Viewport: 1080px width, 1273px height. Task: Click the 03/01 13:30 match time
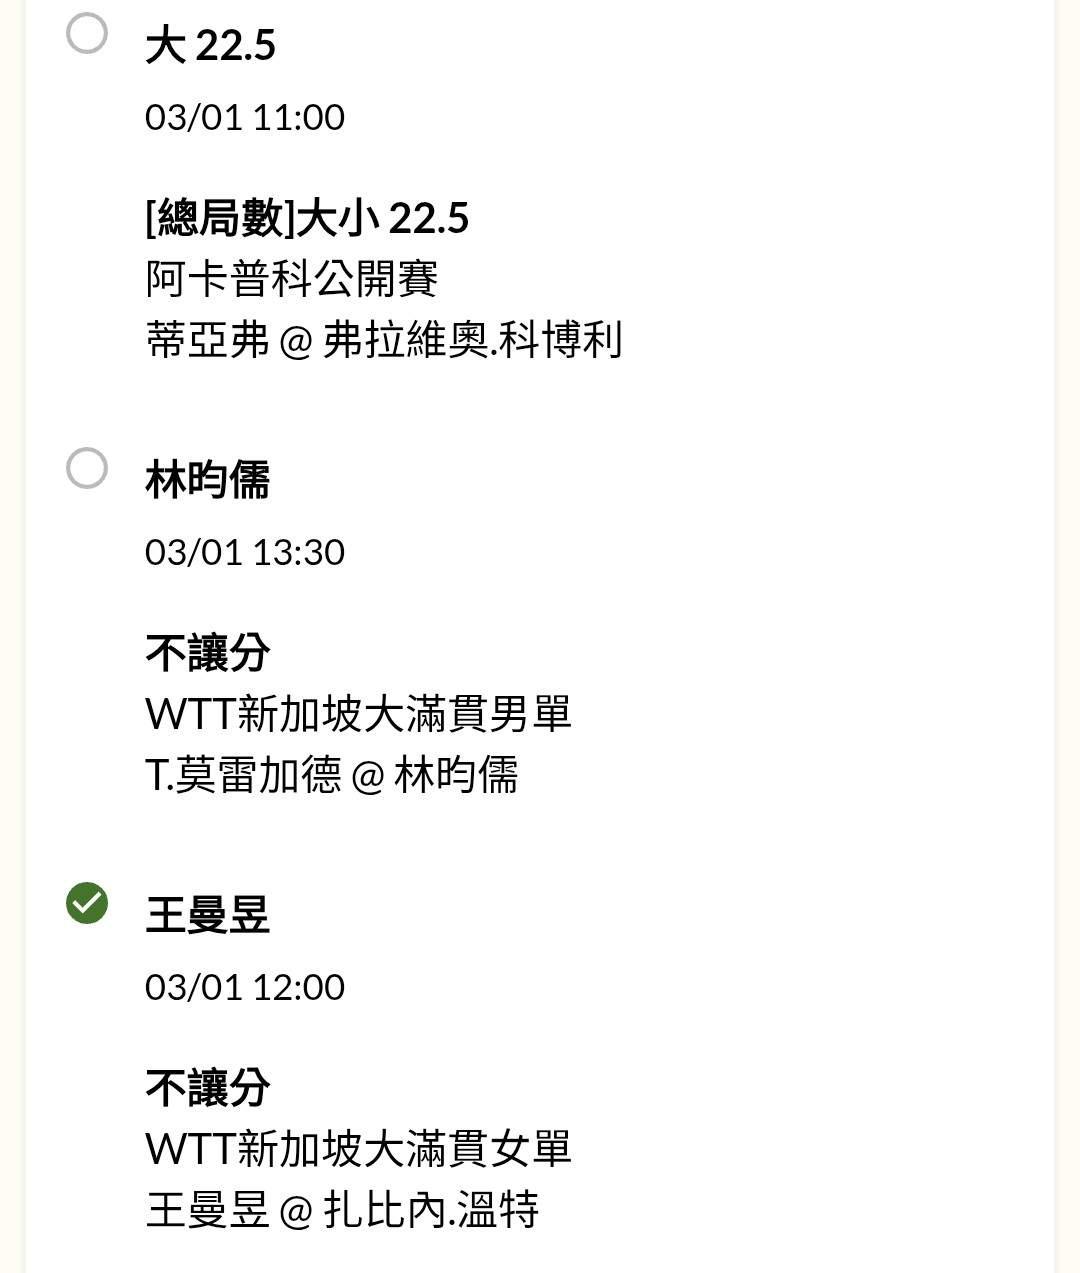tap(245, 552)
